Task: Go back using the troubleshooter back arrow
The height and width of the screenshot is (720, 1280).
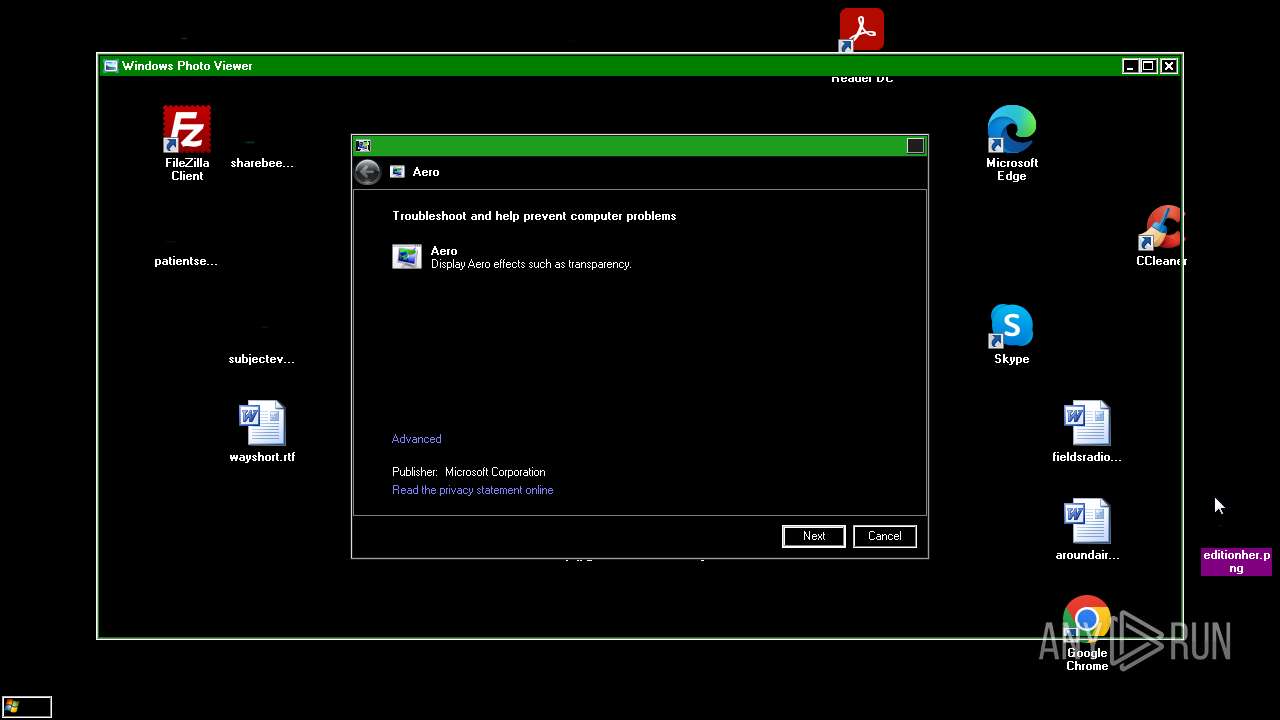Action: click(x=368, y=172)
